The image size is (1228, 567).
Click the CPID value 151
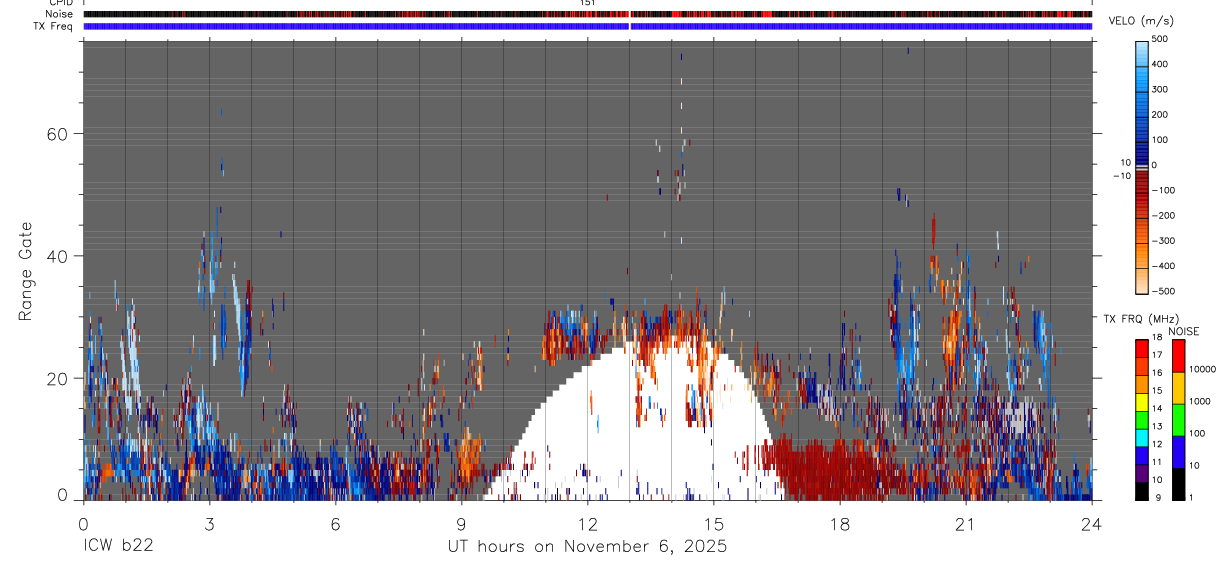click(x=588, y=3)
